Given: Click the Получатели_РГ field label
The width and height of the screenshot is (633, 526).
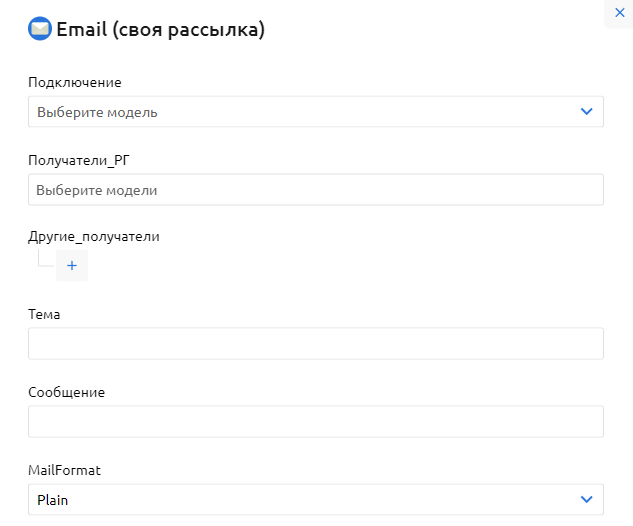Looking at the screenshot, I should [80, 159].
